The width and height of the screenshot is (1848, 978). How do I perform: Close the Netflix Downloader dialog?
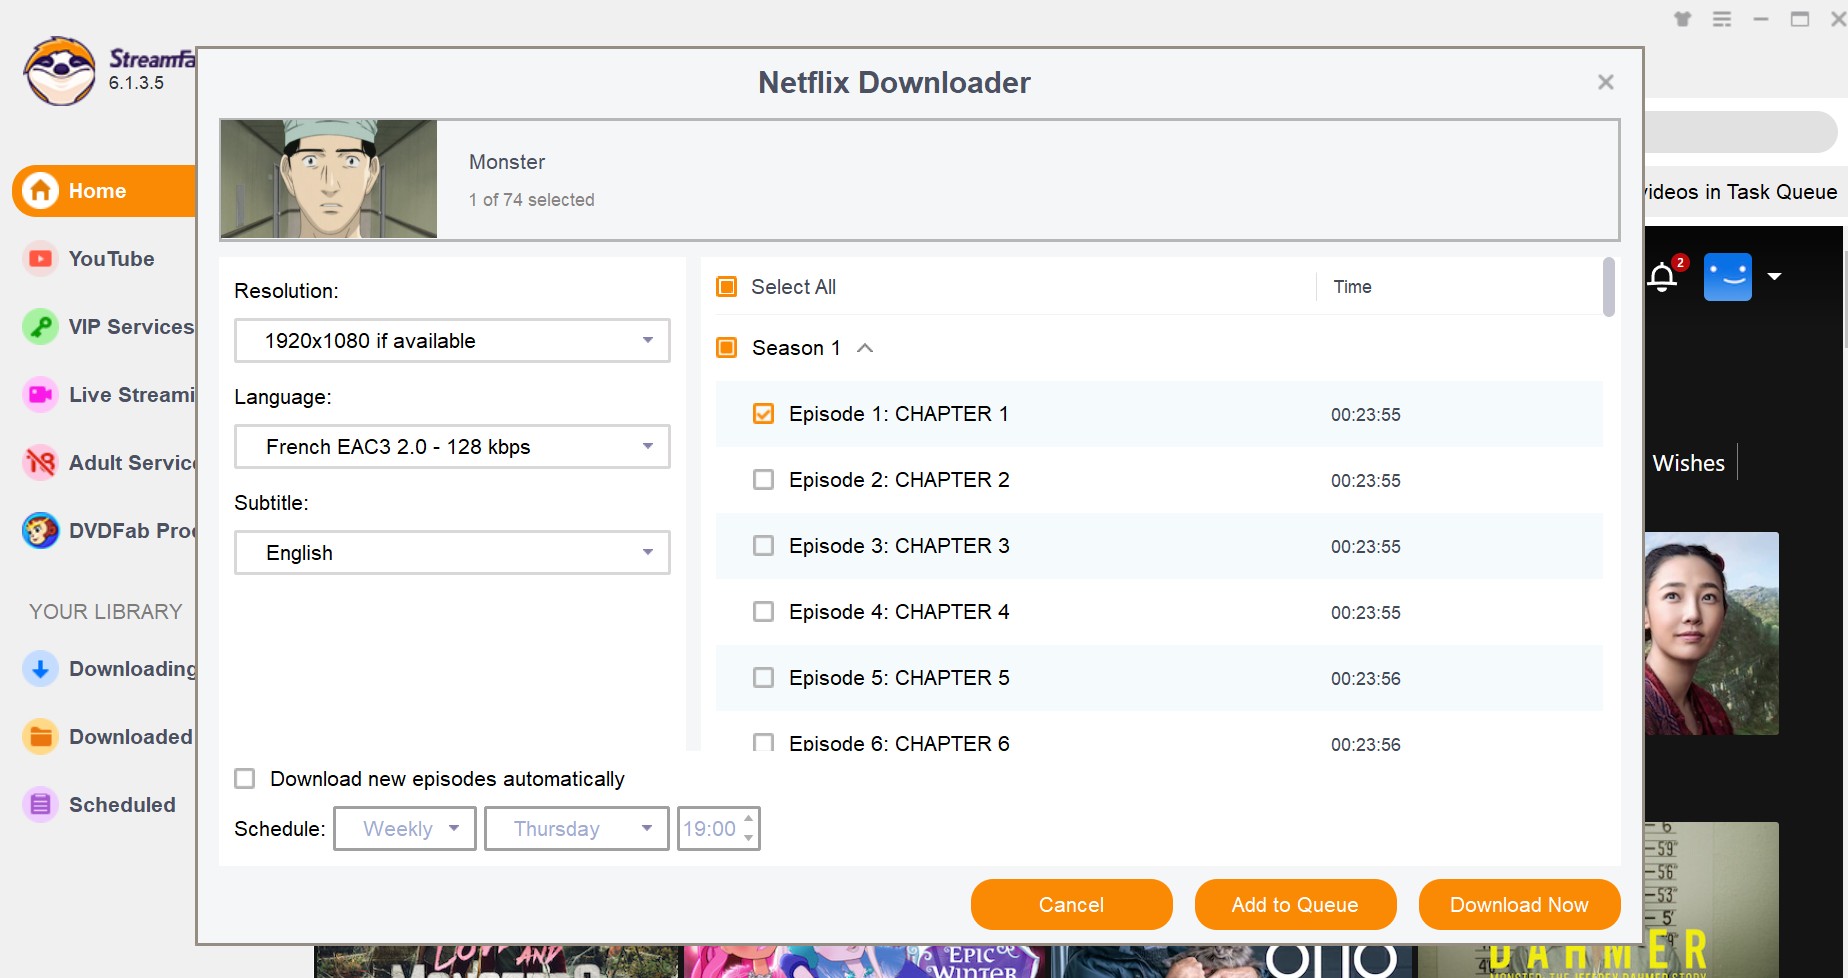click(x=1606, y=82)
